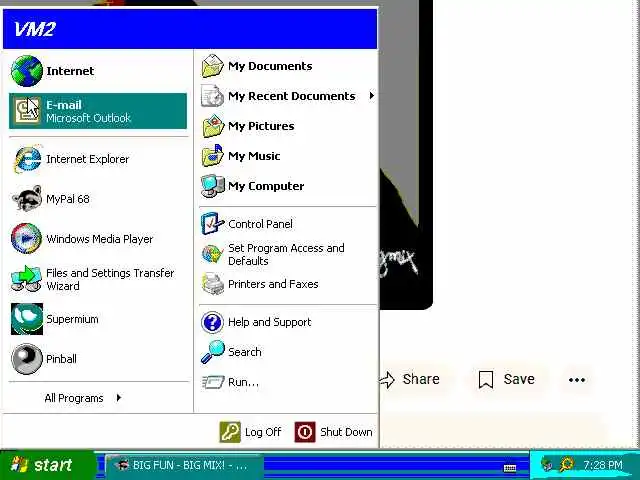Click the My Pictures label
The width and height of the screenshot is (640, 480).
pos(261,126)
